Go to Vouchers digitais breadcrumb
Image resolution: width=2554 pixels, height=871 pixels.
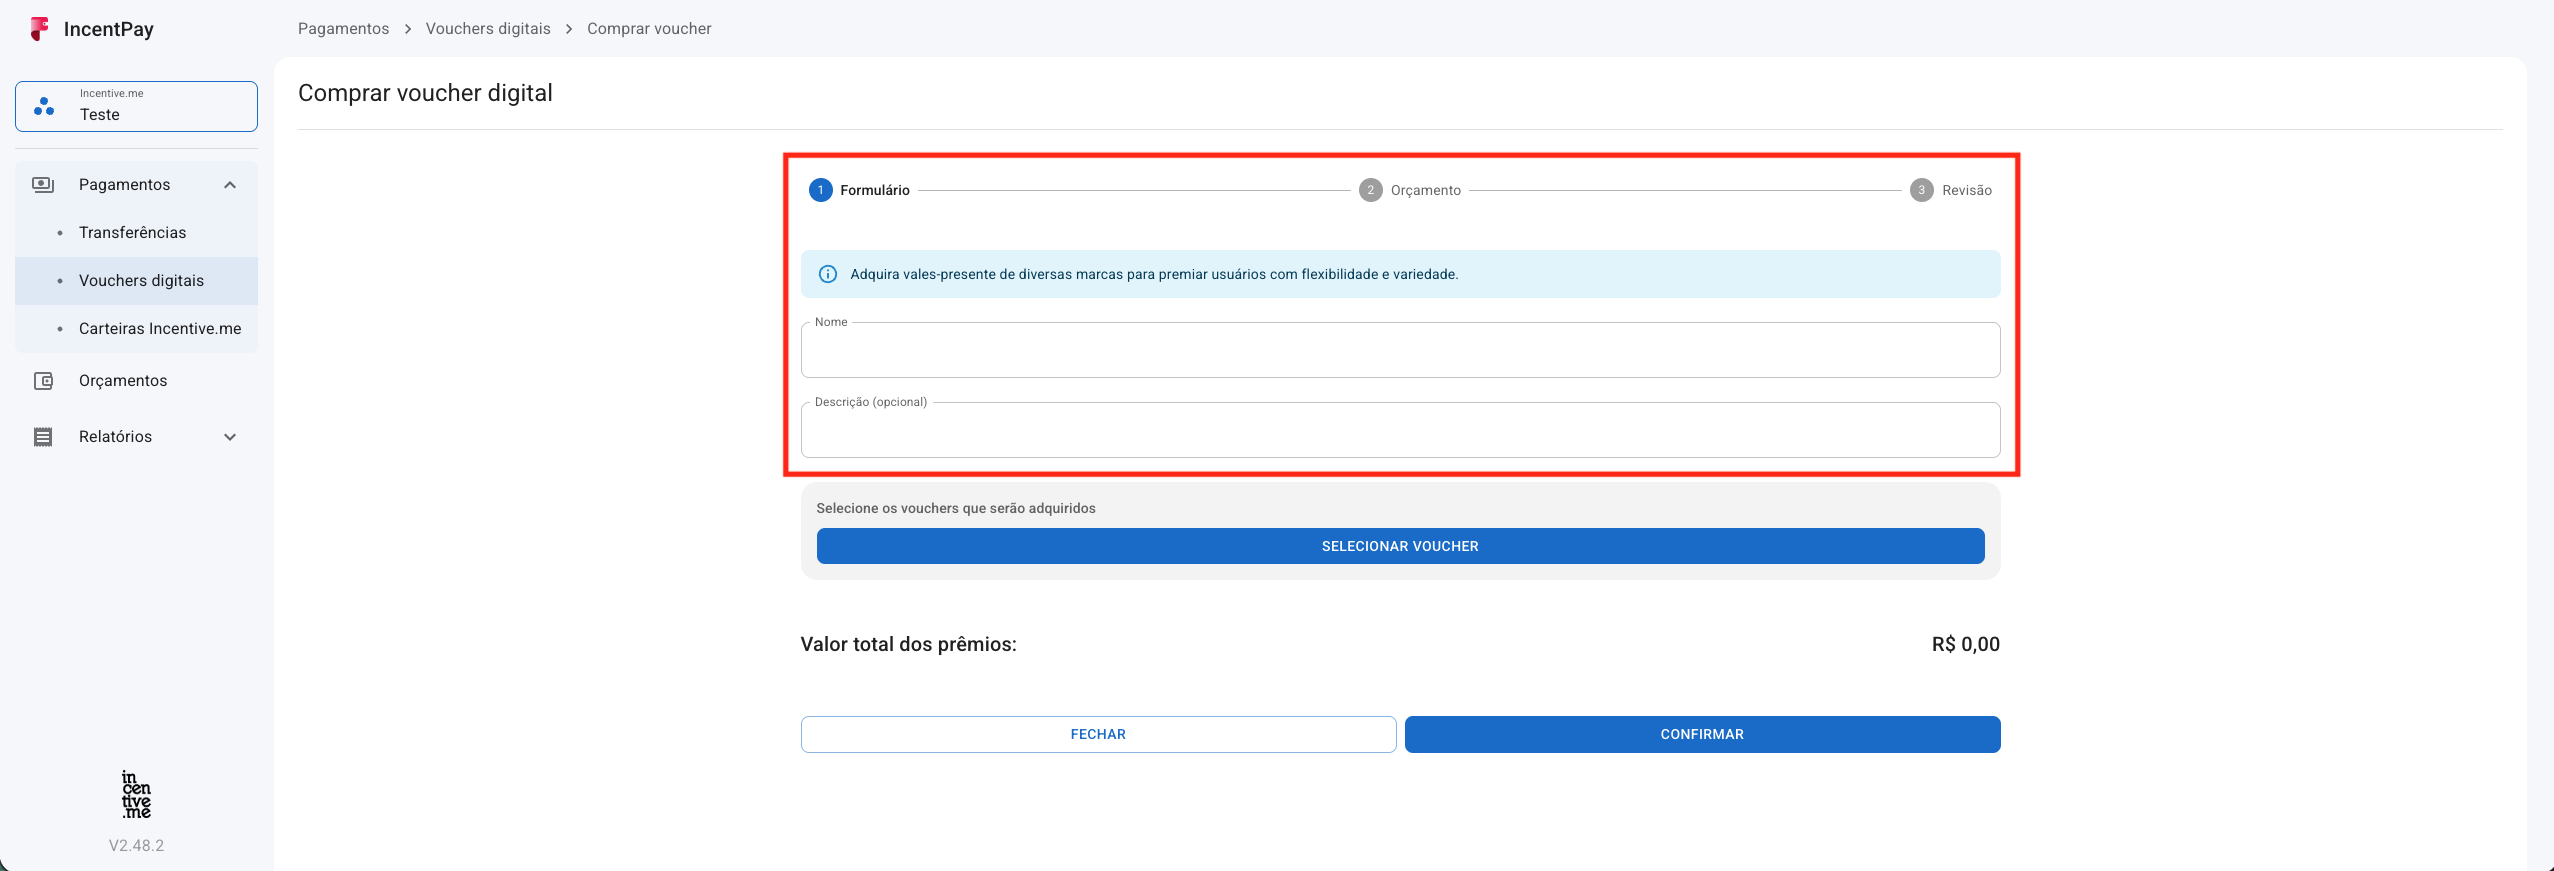pyautogui.click(x=488, y=29)
